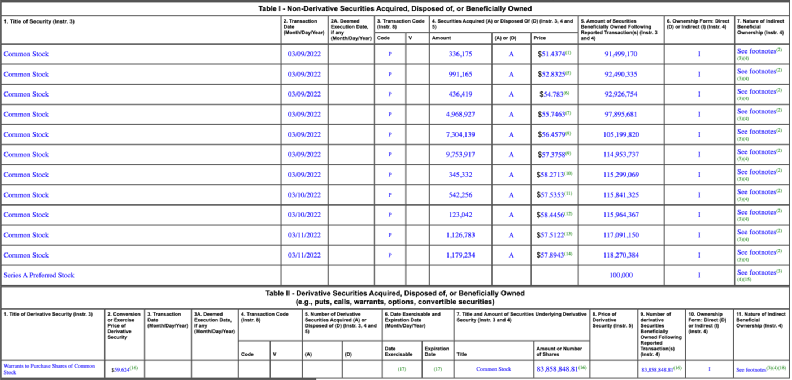Viewport: 792px width, 380px height.
Task: Open footnote (17) under Date Exercisable
Action: 402,369
